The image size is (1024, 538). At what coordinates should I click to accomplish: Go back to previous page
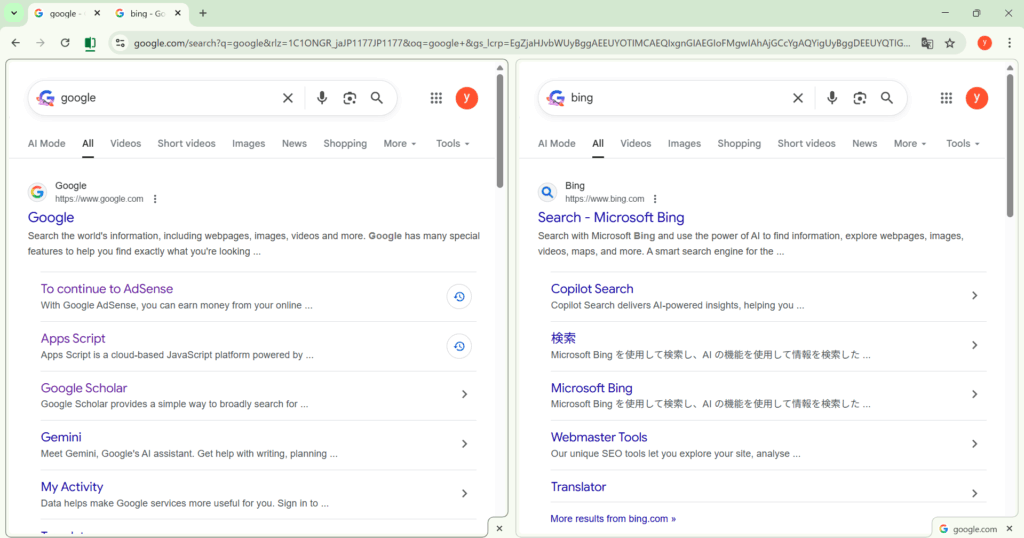[16, 43]
